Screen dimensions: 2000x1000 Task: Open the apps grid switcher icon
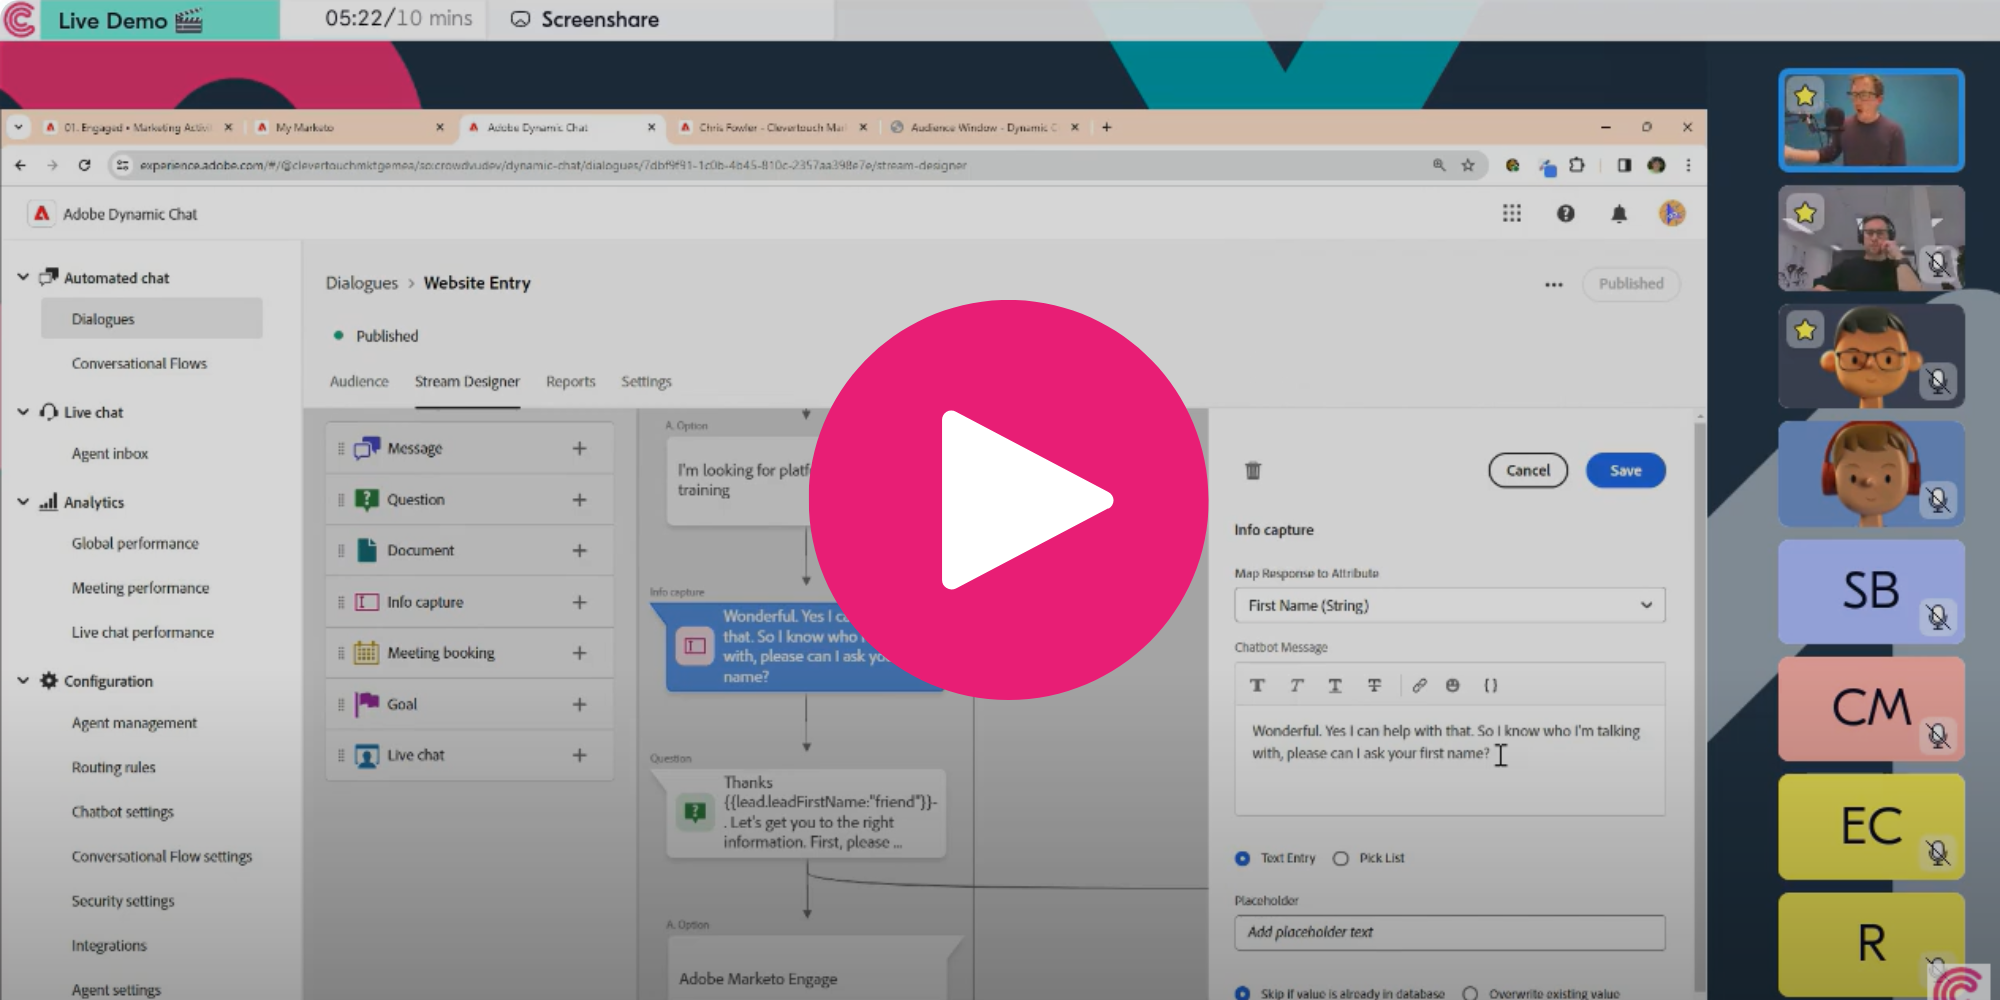click(1512, 213)
